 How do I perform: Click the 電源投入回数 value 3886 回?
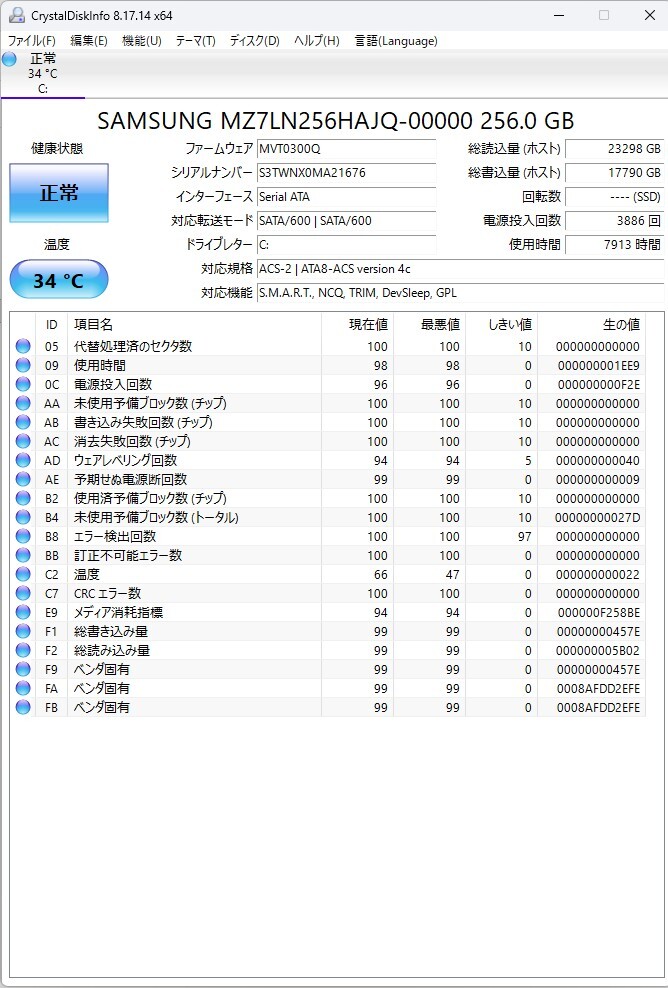pyautogui.click(x=614, y=221)
